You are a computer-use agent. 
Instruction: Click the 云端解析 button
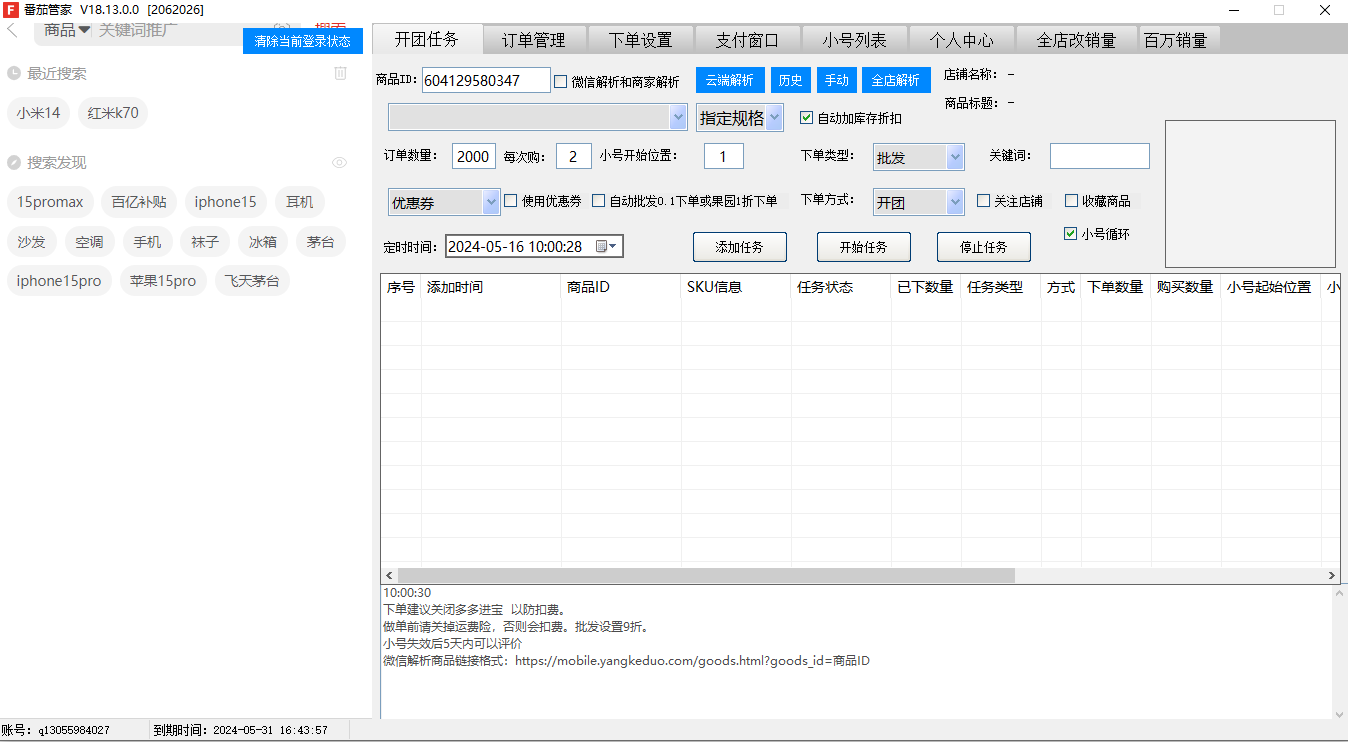pos(730,80)
